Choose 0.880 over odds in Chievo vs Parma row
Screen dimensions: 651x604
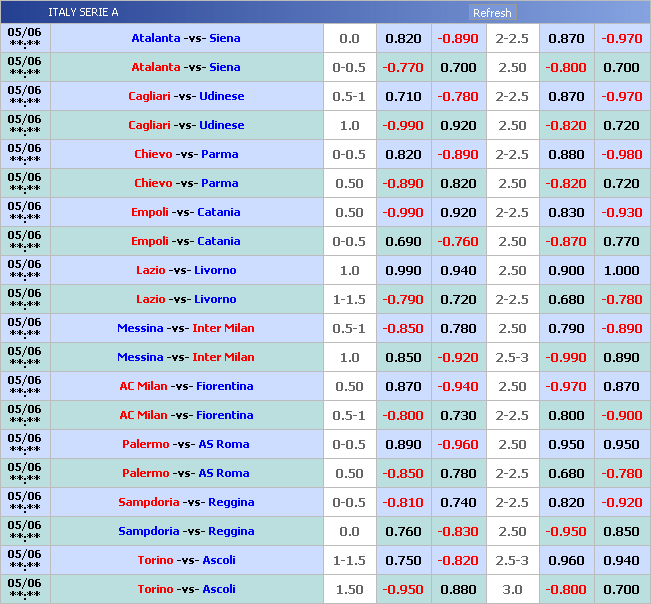click(566, 154)
